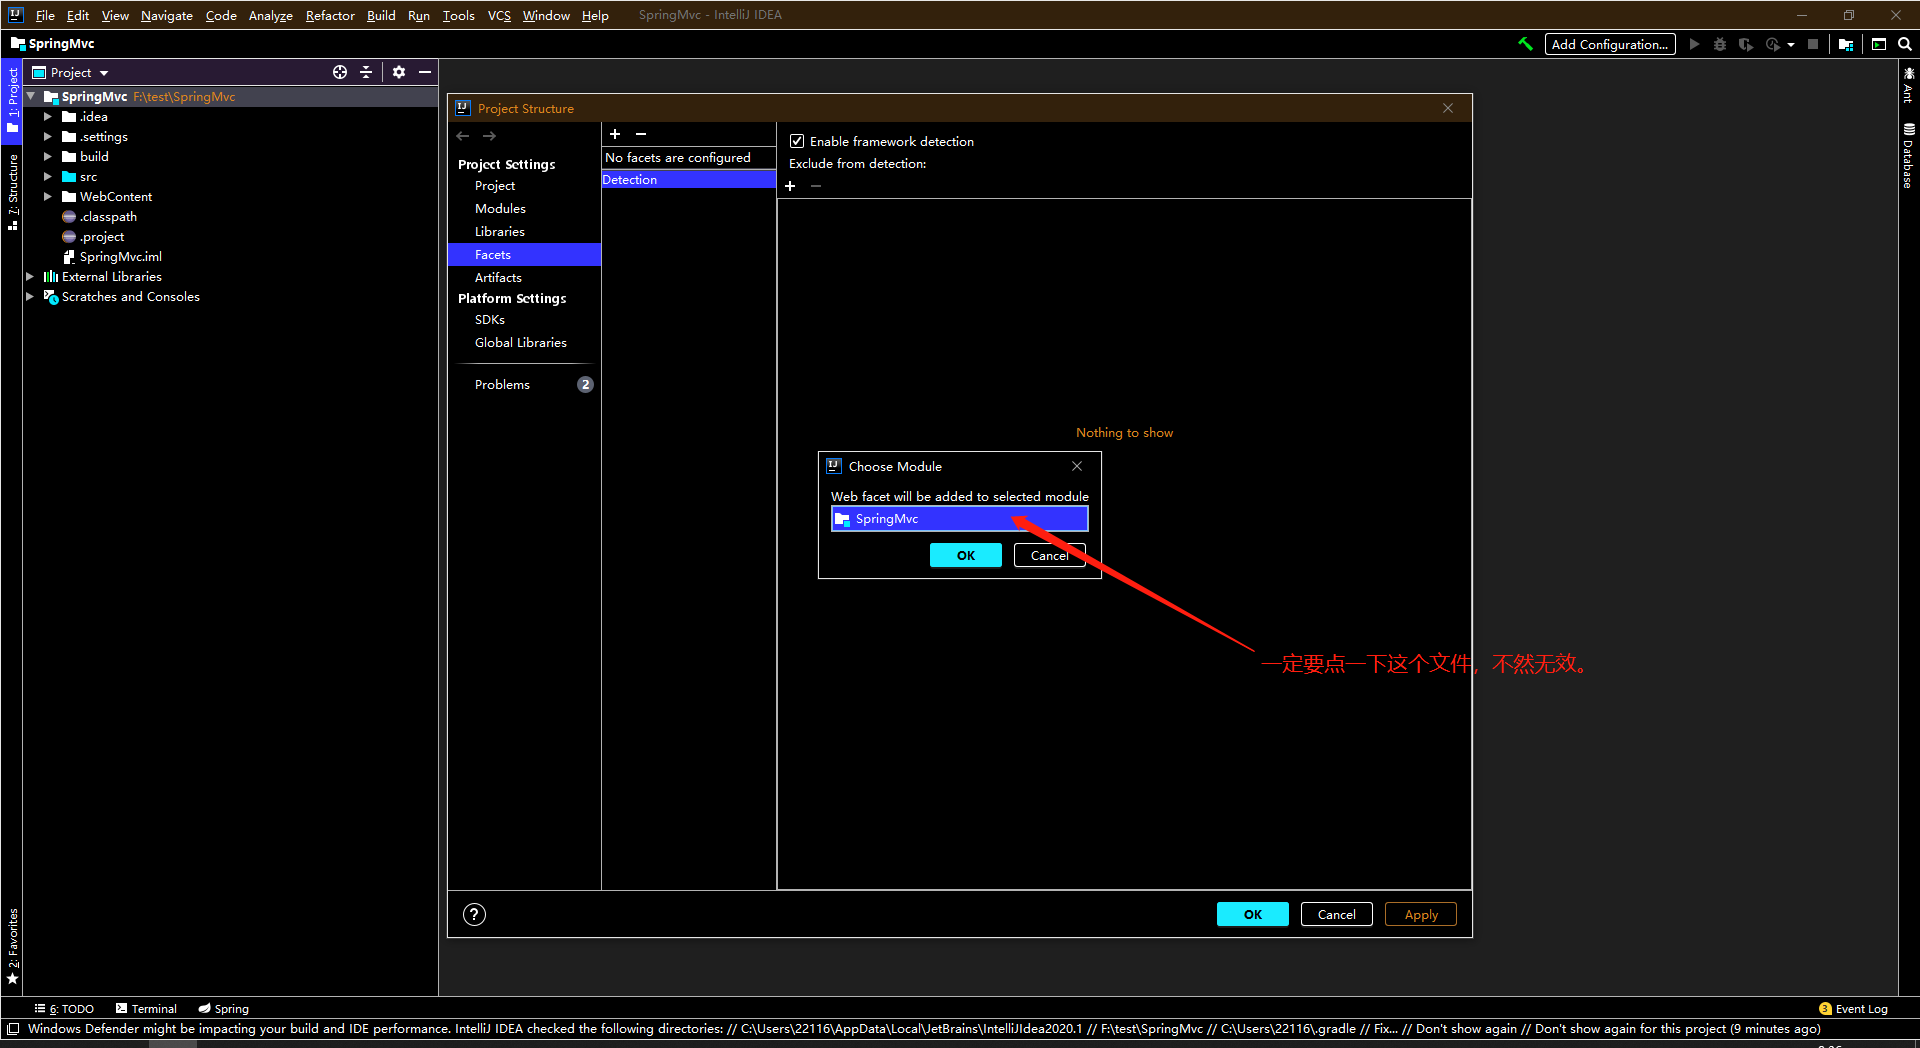Click OK in the Choose Module dialog

click(964, 555)
